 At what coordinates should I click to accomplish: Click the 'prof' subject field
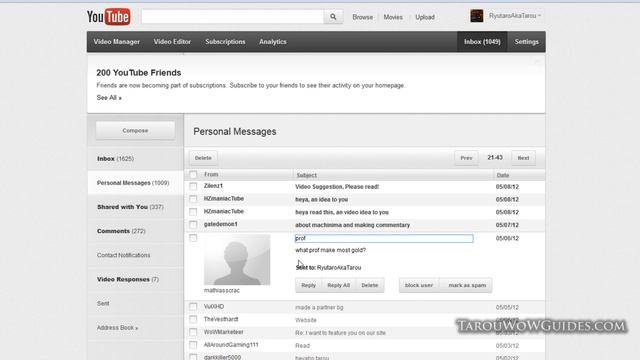[384, 238]
